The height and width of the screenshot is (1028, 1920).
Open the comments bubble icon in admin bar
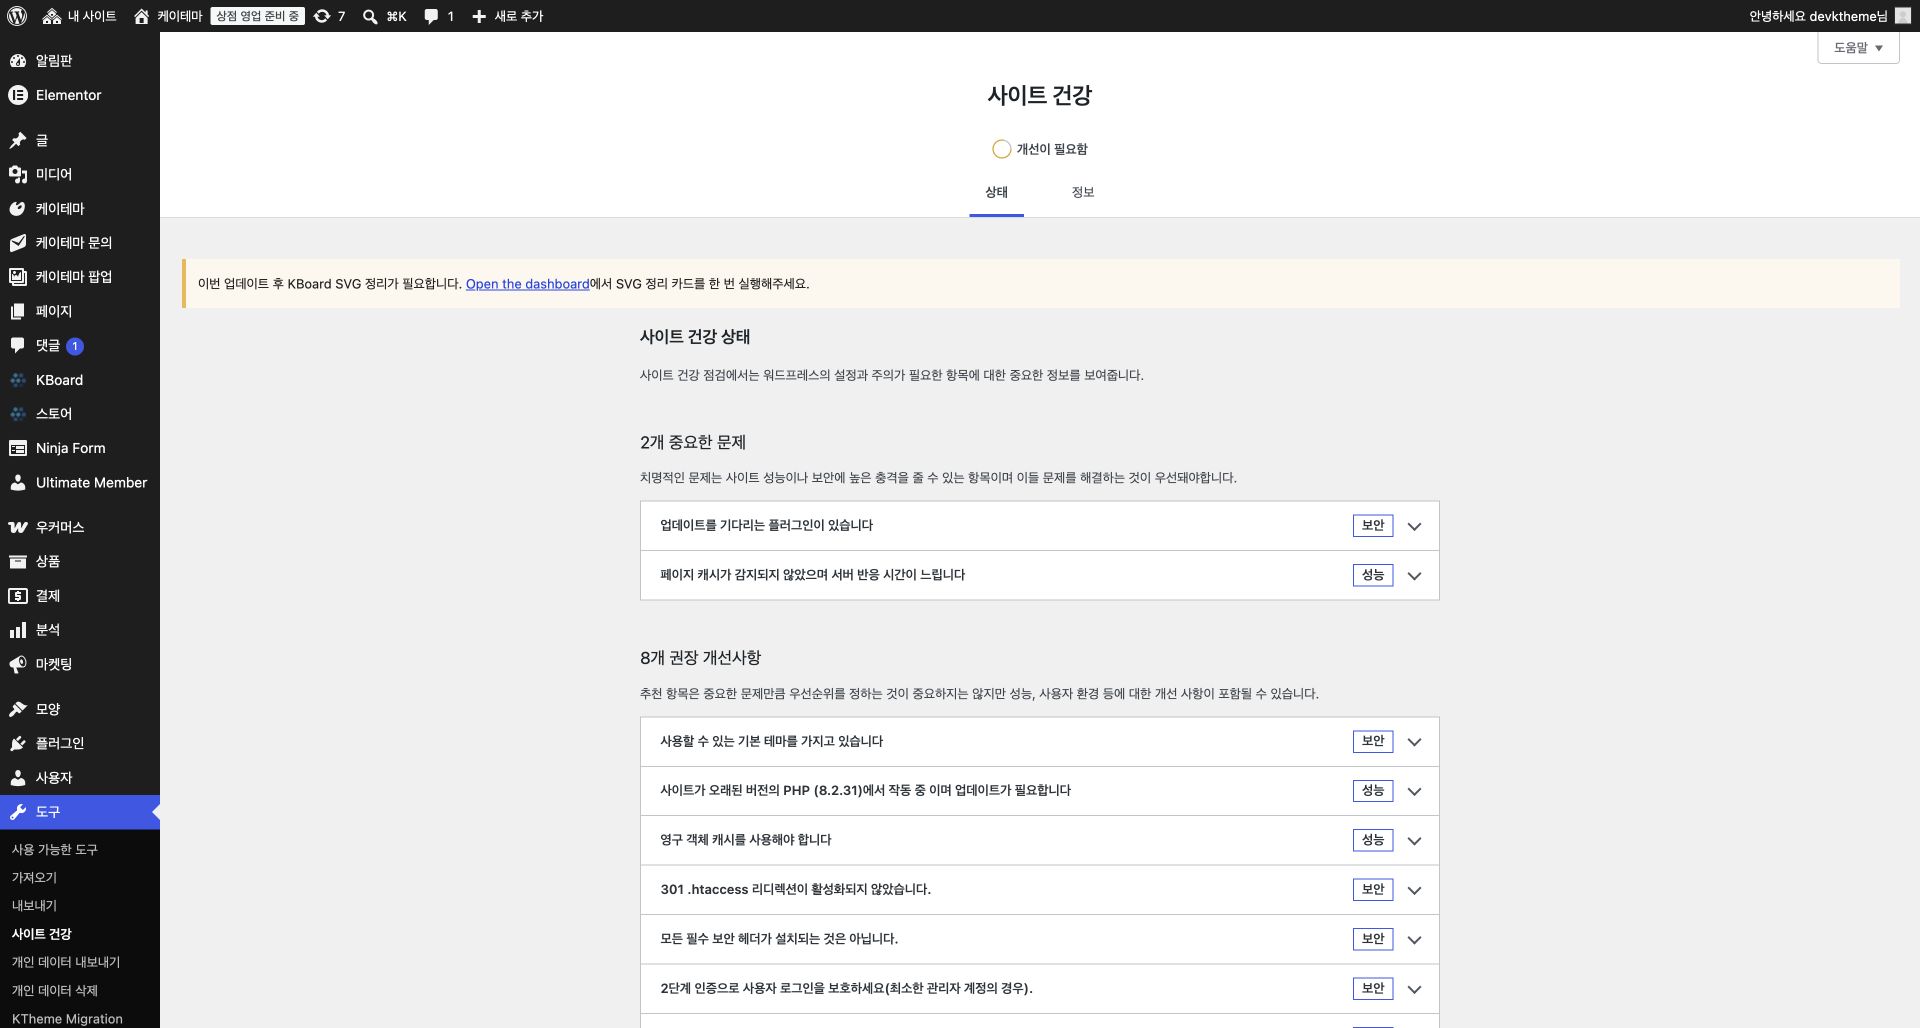[431, 16]
